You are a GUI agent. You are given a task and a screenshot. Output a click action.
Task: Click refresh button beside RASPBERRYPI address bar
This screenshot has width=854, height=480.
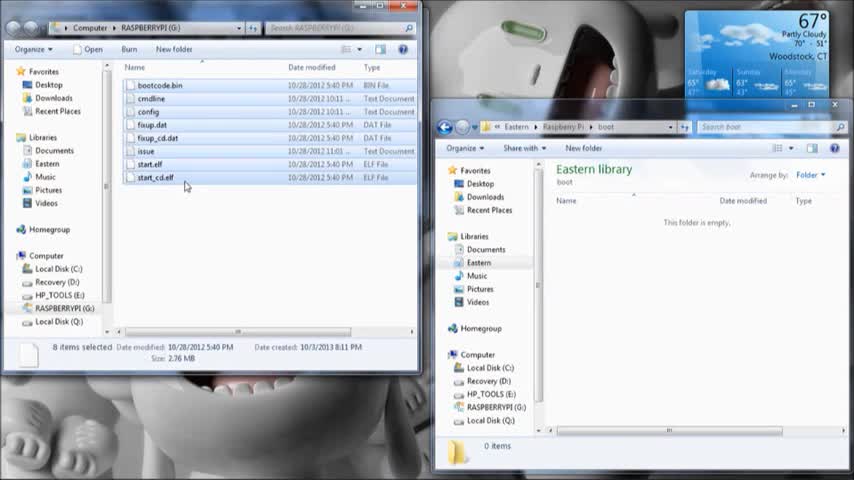[x=253, y=28]
